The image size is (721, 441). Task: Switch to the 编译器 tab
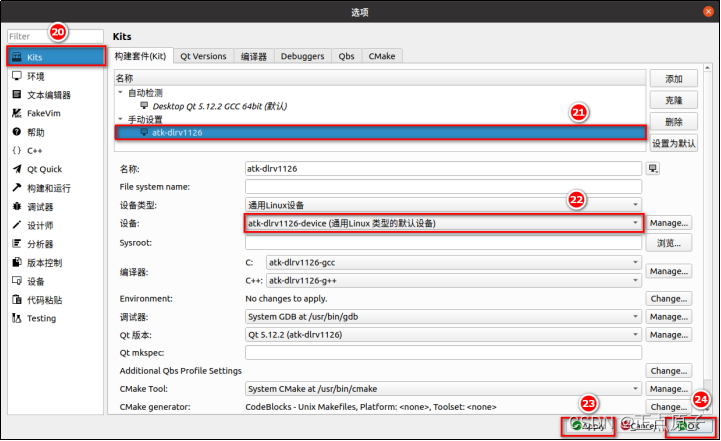pos(254,56)
